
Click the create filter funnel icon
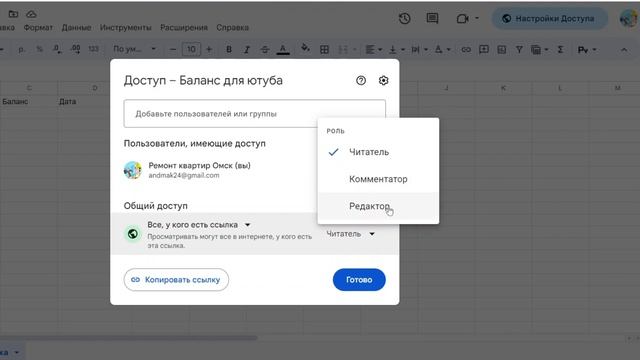click(519, 49)
